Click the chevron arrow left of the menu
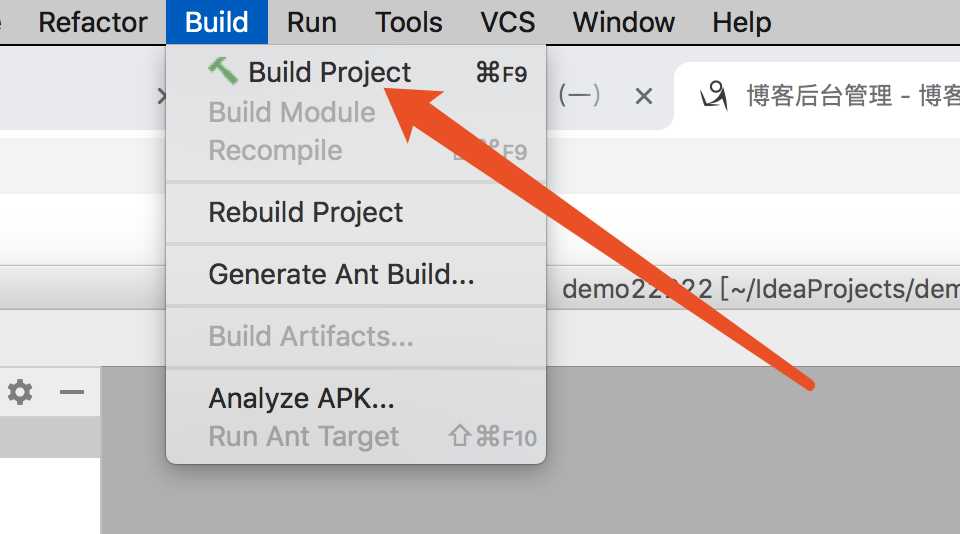This screenshot has width=960, height=534. click(x=161, y=96)
